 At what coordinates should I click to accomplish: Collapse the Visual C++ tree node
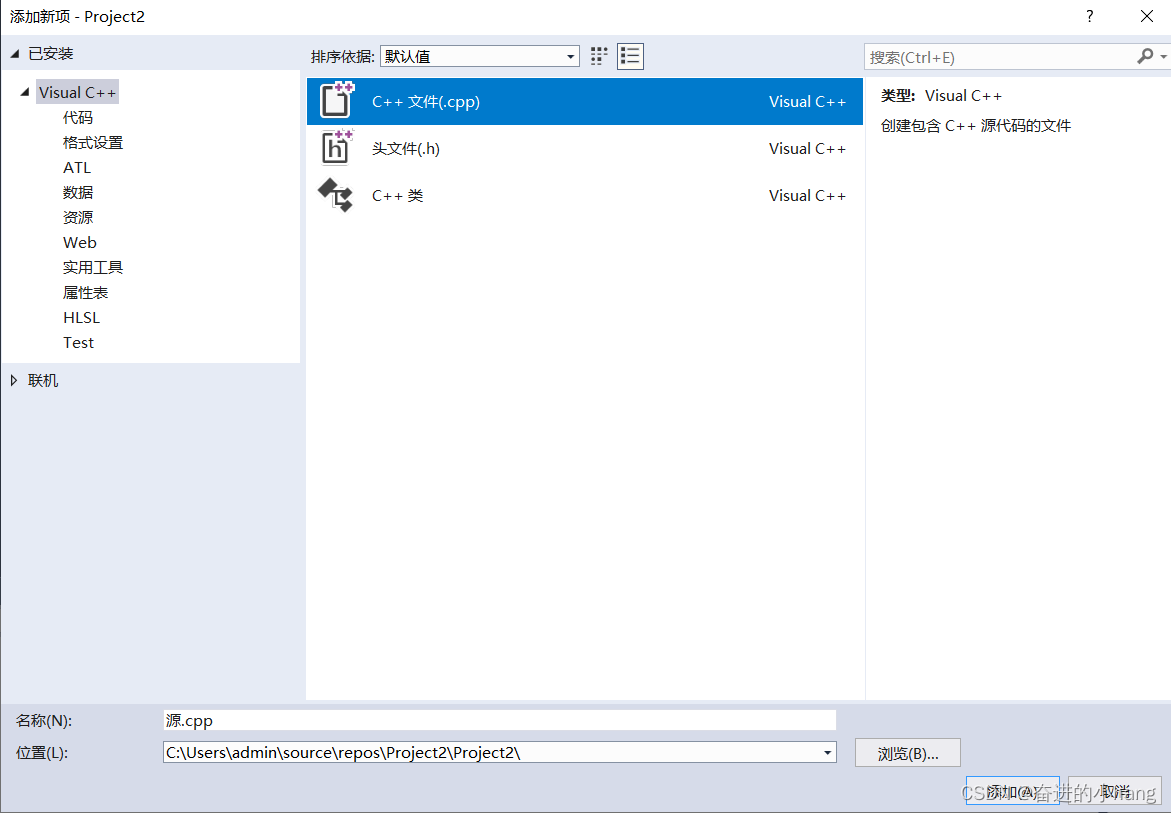click(25, 92)
